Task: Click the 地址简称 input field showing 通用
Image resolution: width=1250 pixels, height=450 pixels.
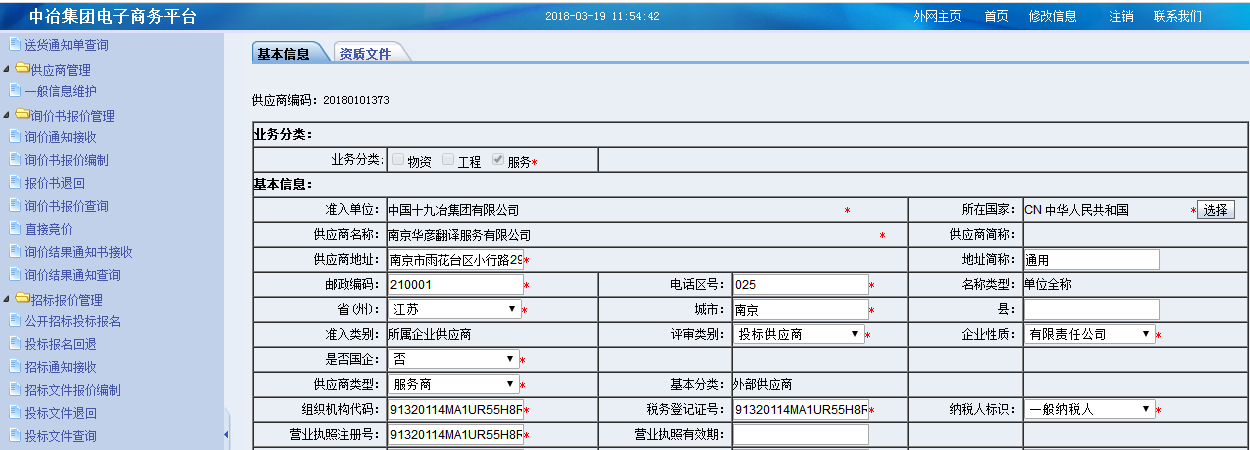Action: [x=1092, y=260]
